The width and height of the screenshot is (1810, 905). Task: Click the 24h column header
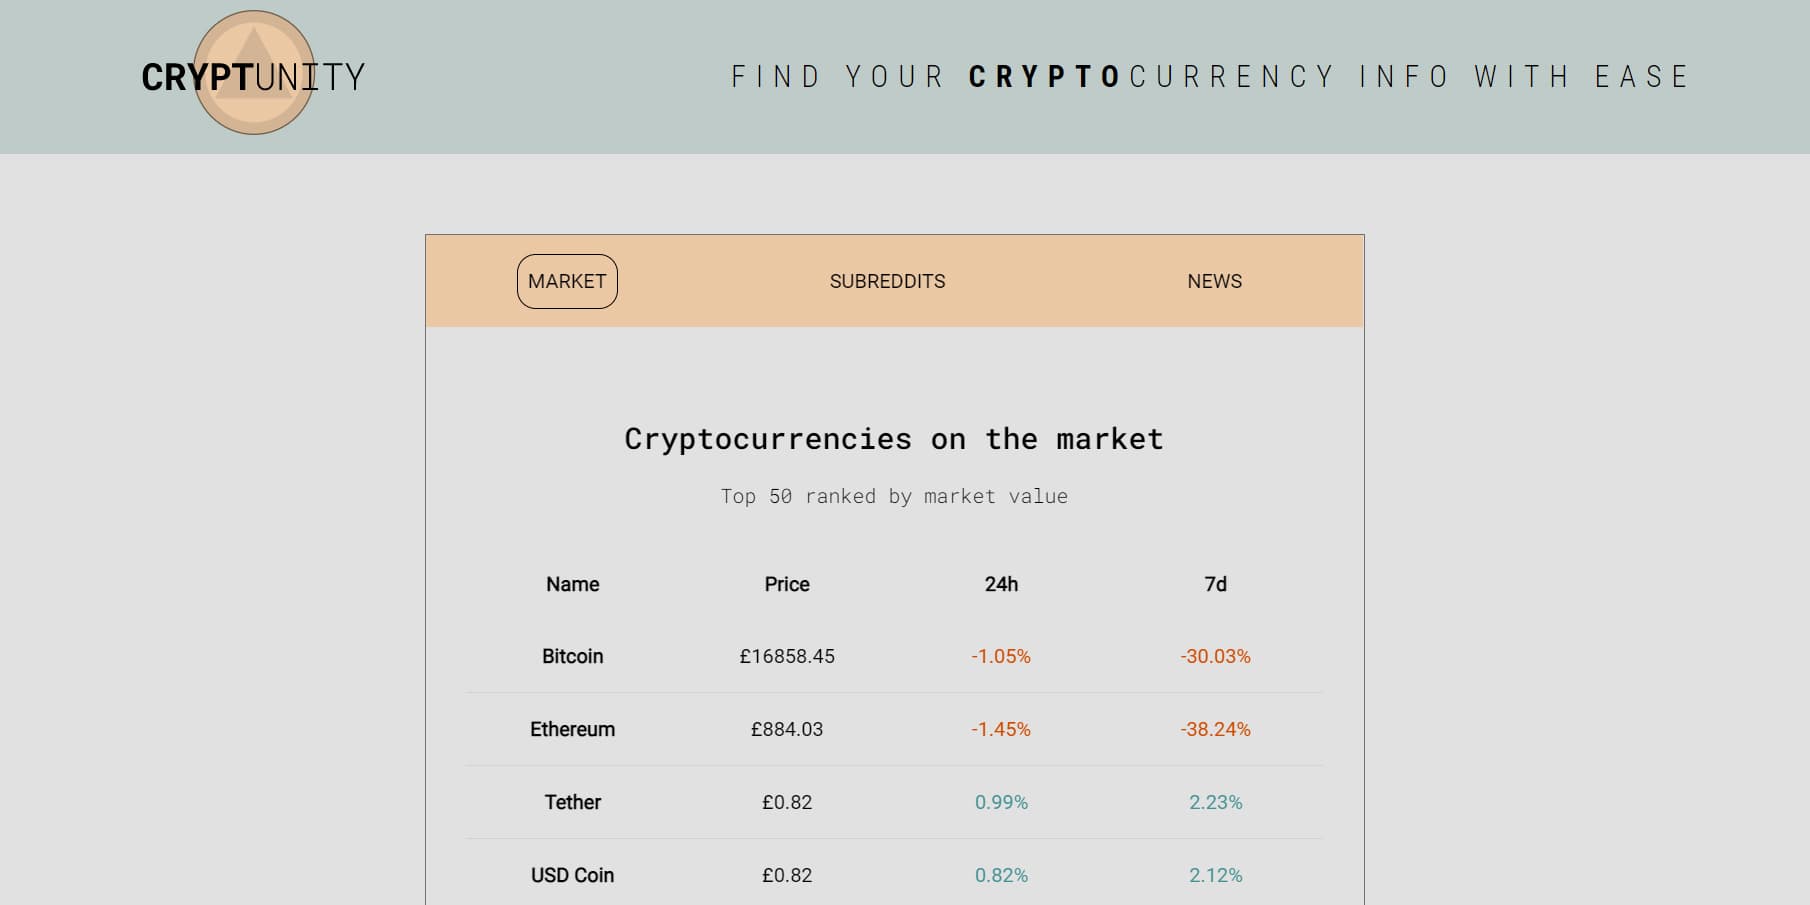pyautogui.click(x=1001, y=584)
